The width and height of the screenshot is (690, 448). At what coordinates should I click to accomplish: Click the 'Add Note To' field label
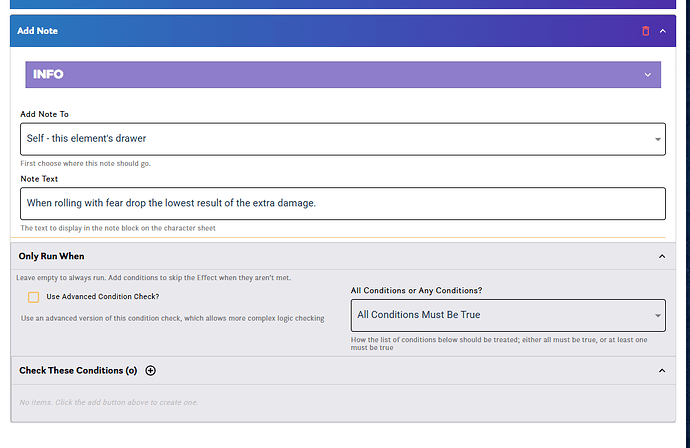[44, 114]
